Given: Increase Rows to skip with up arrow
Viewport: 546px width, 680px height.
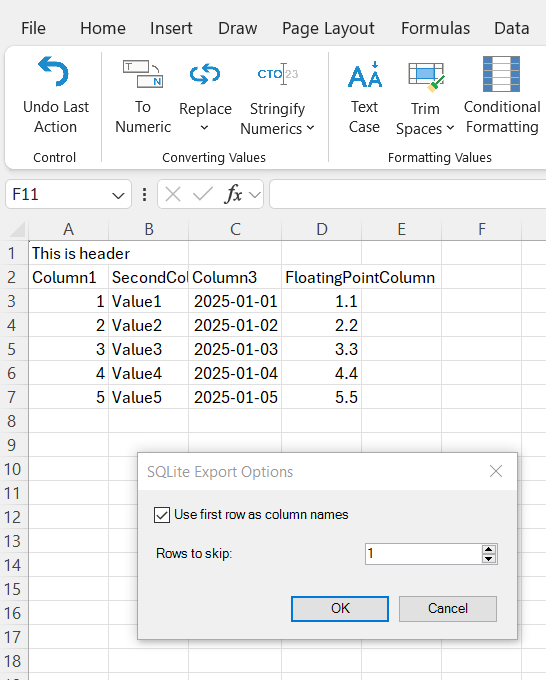Looking at the screenshot, I should 489,549.
